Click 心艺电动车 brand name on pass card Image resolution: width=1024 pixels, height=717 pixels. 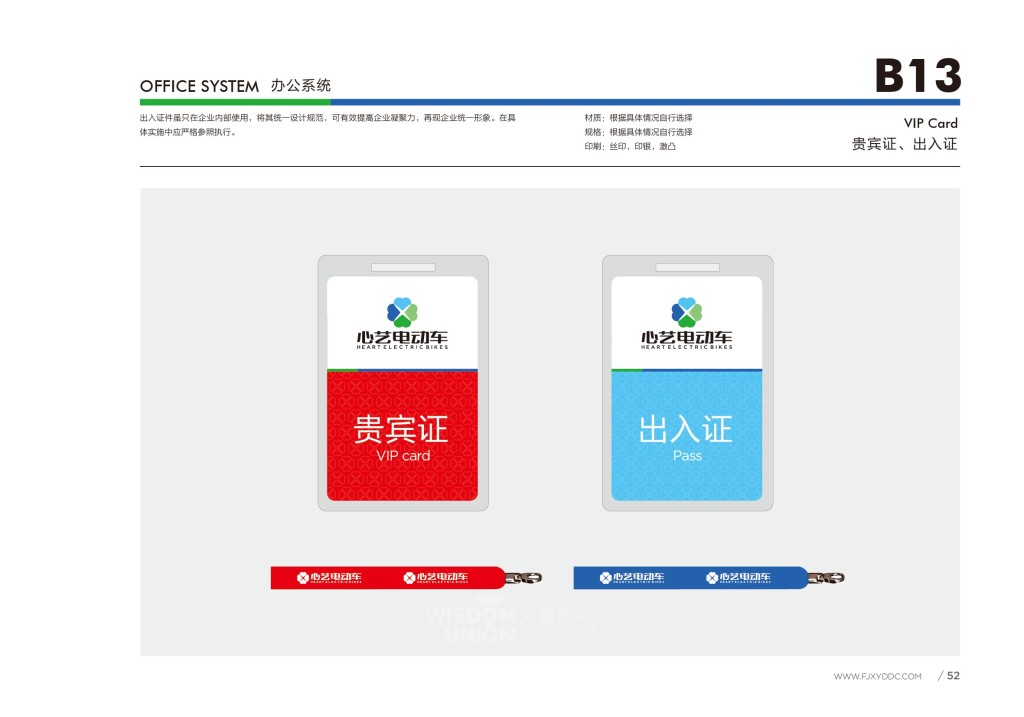[x=686, y=338]
